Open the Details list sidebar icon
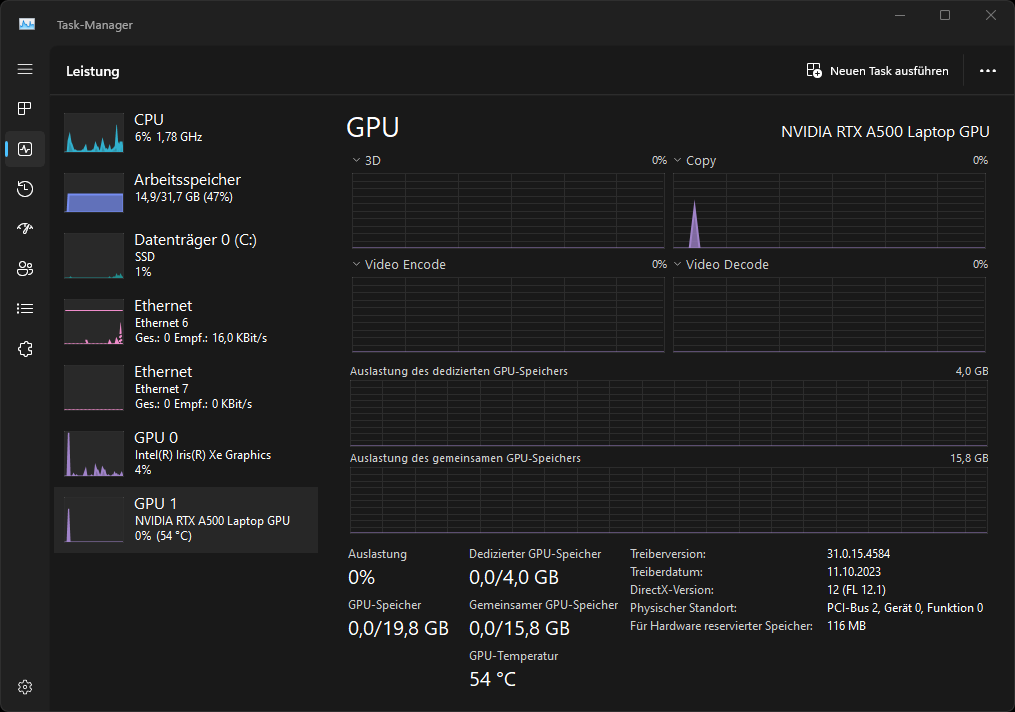The width and height of the screenshot is (1015, 712). coord(25,309)
